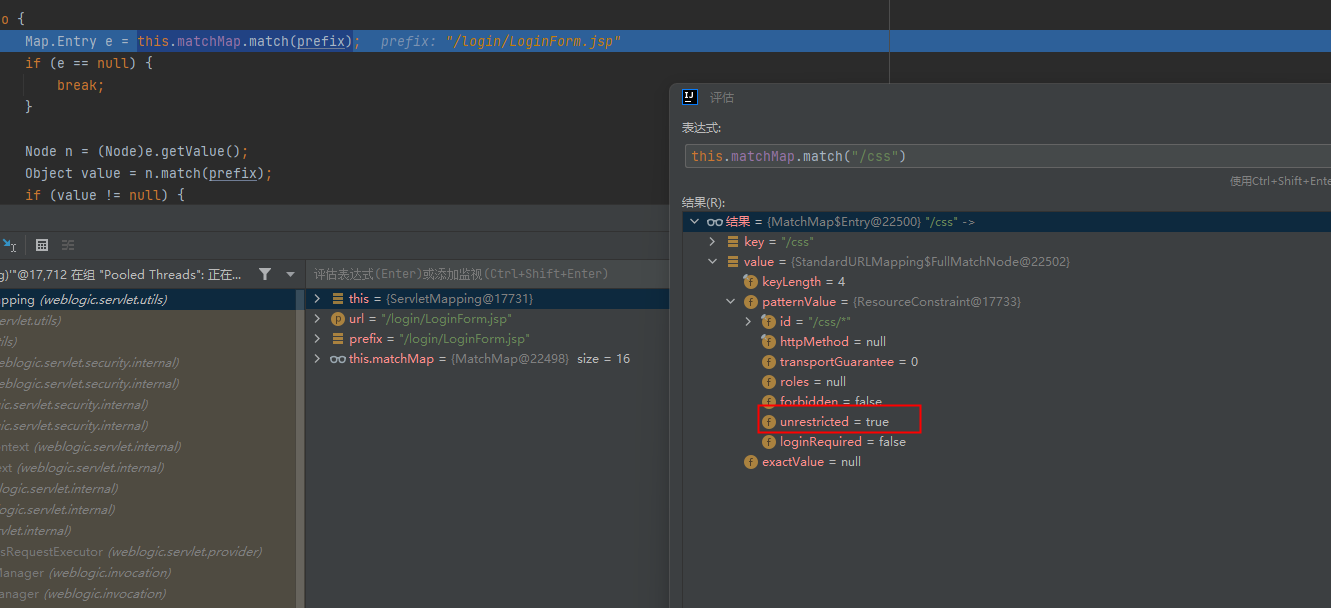Click the 'if (e == null) {' code line
This screenshot has width=1331, height=608.
click(88, 63)
